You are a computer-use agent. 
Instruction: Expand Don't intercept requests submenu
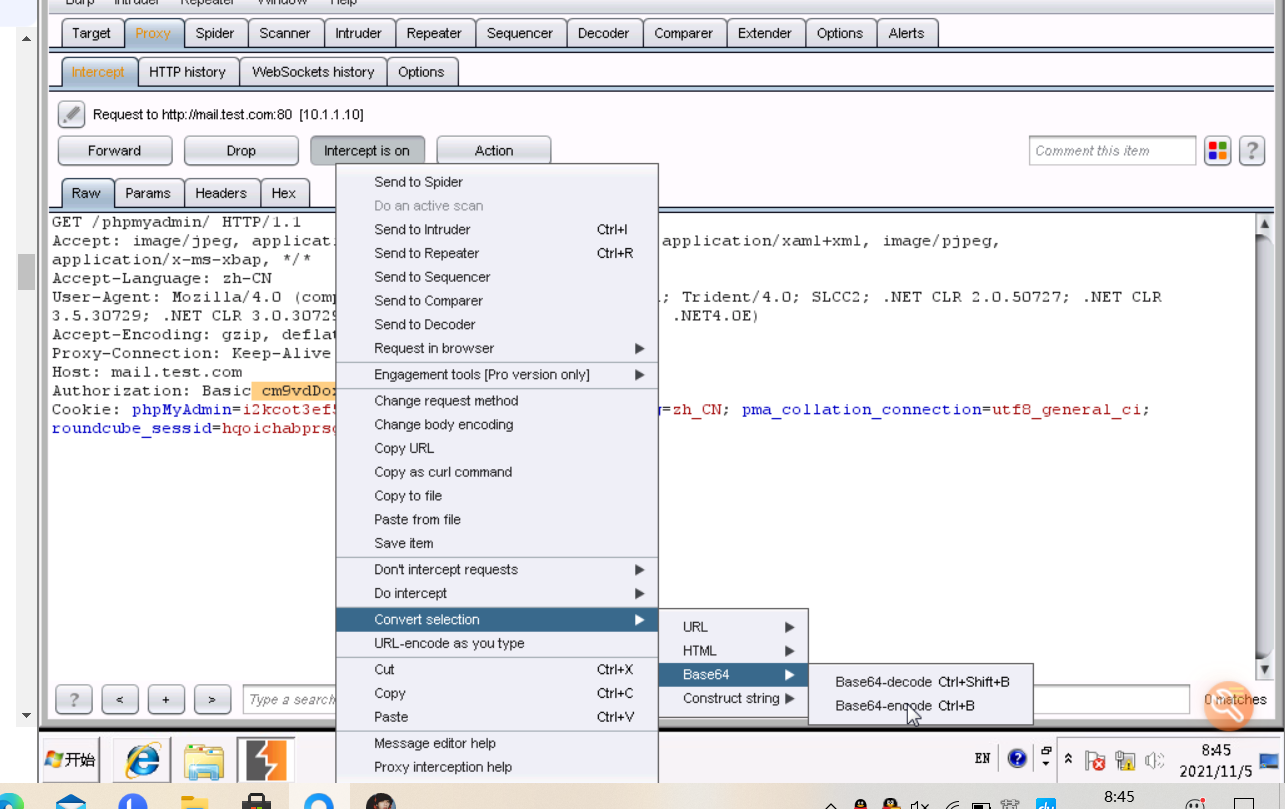click(497, 569)
